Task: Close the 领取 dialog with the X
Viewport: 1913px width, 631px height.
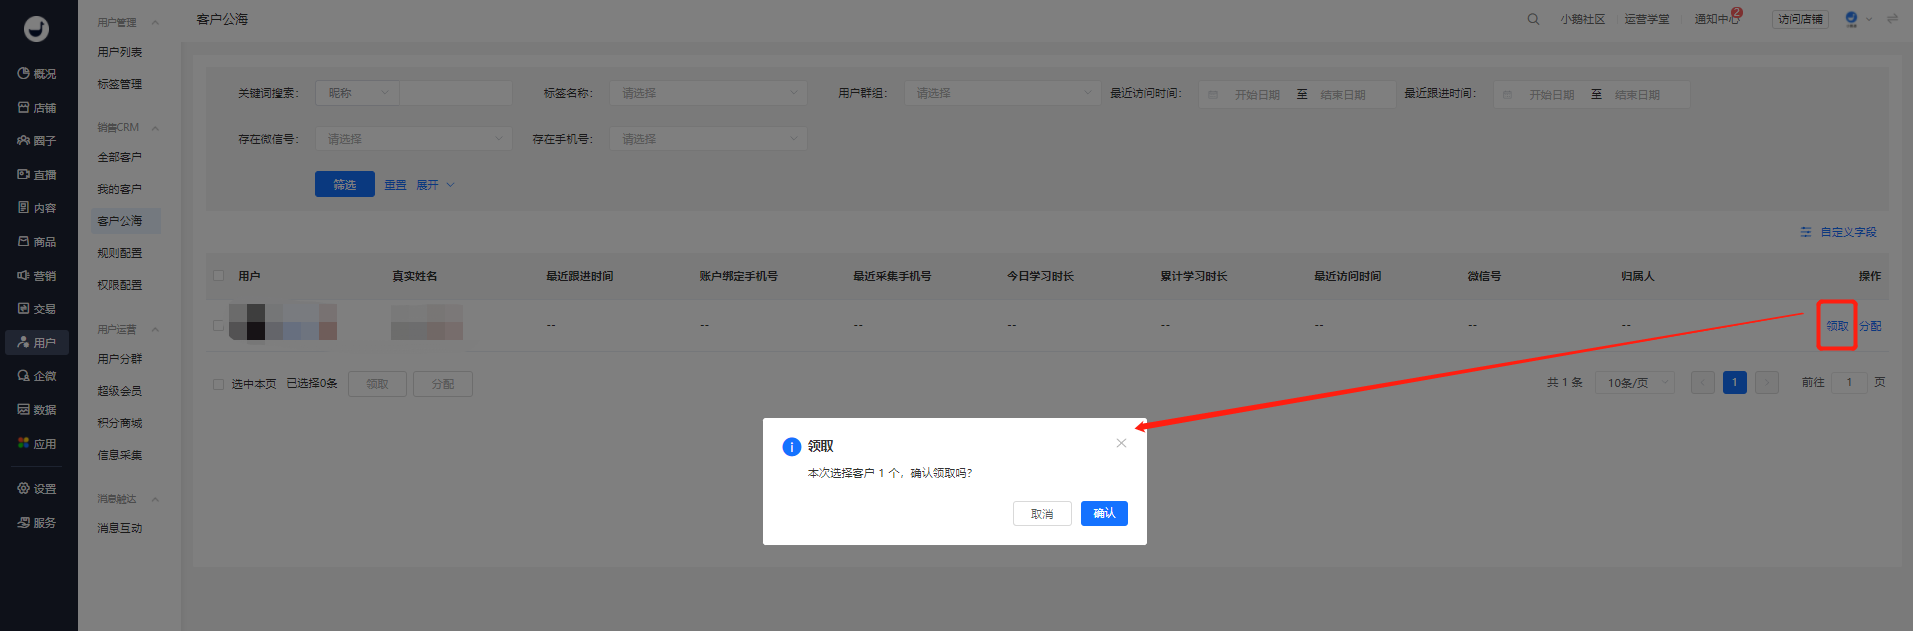Action: [1121, 443]
